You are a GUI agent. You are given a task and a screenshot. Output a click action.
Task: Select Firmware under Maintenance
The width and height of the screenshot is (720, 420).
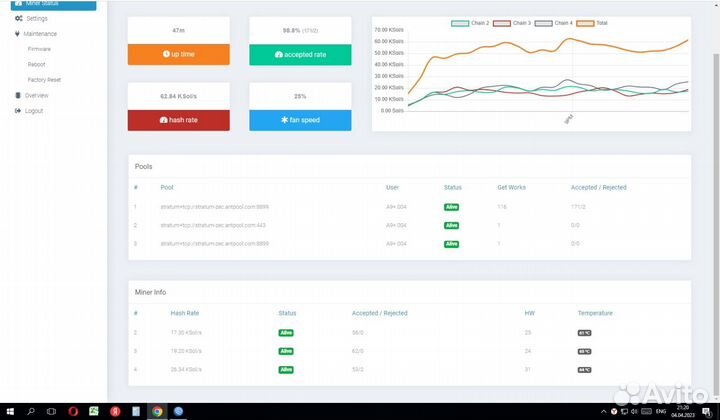tap(39, 48)
